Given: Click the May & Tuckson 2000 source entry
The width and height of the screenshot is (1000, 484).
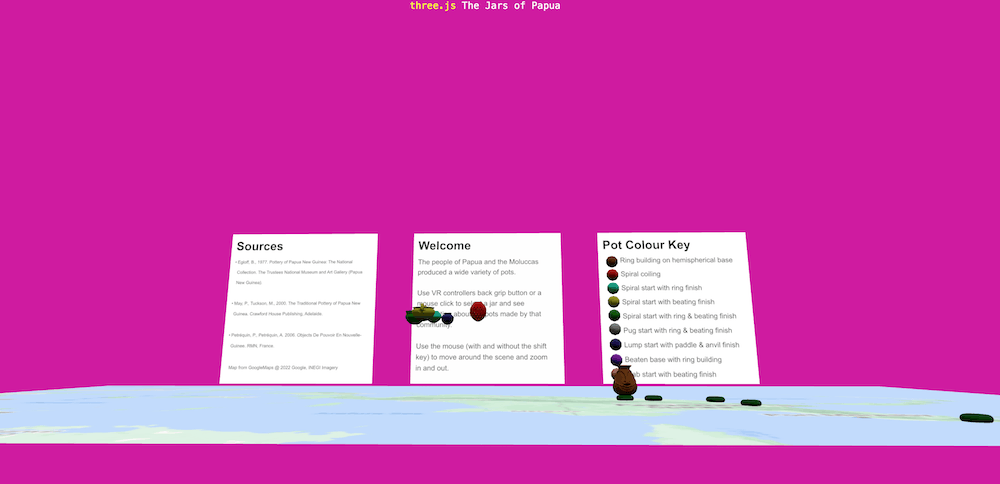Looking at the screenshot, I should pos(296,309).
